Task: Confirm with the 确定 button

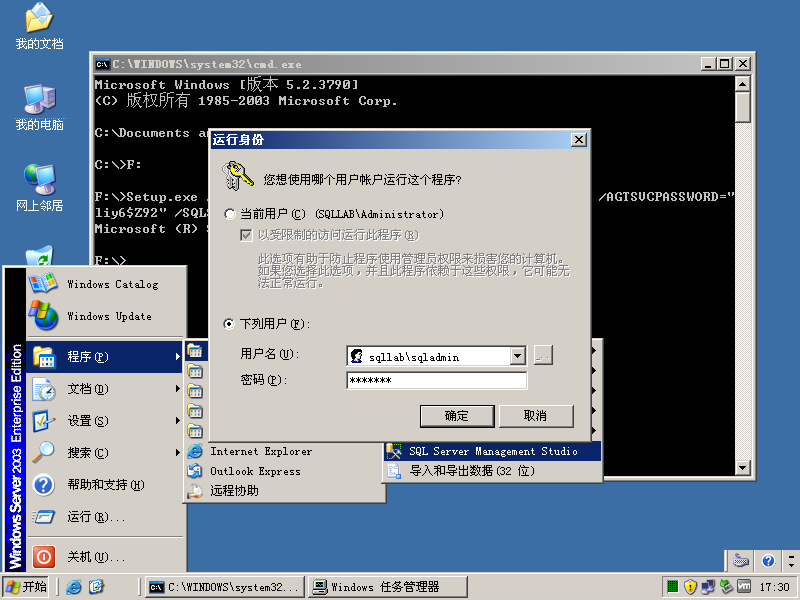Action: pos(457,416)
